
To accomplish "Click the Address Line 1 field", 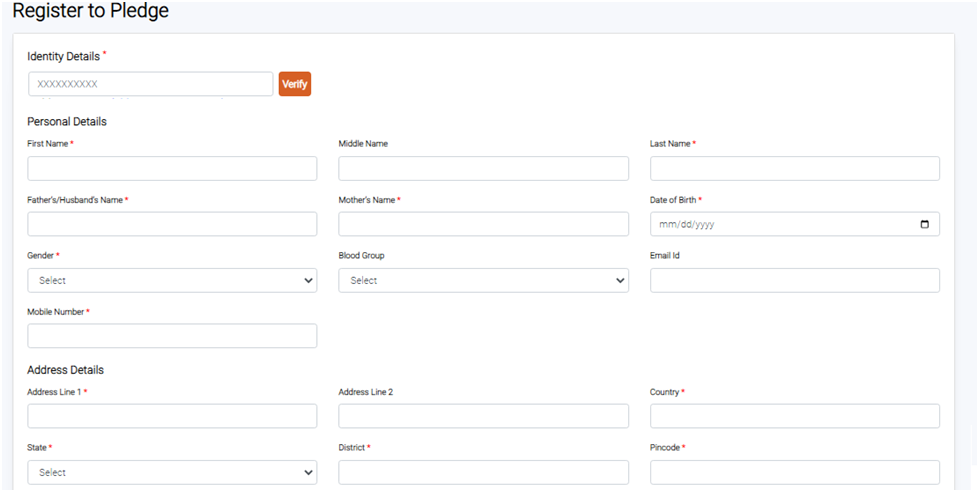I will (172, 416).
